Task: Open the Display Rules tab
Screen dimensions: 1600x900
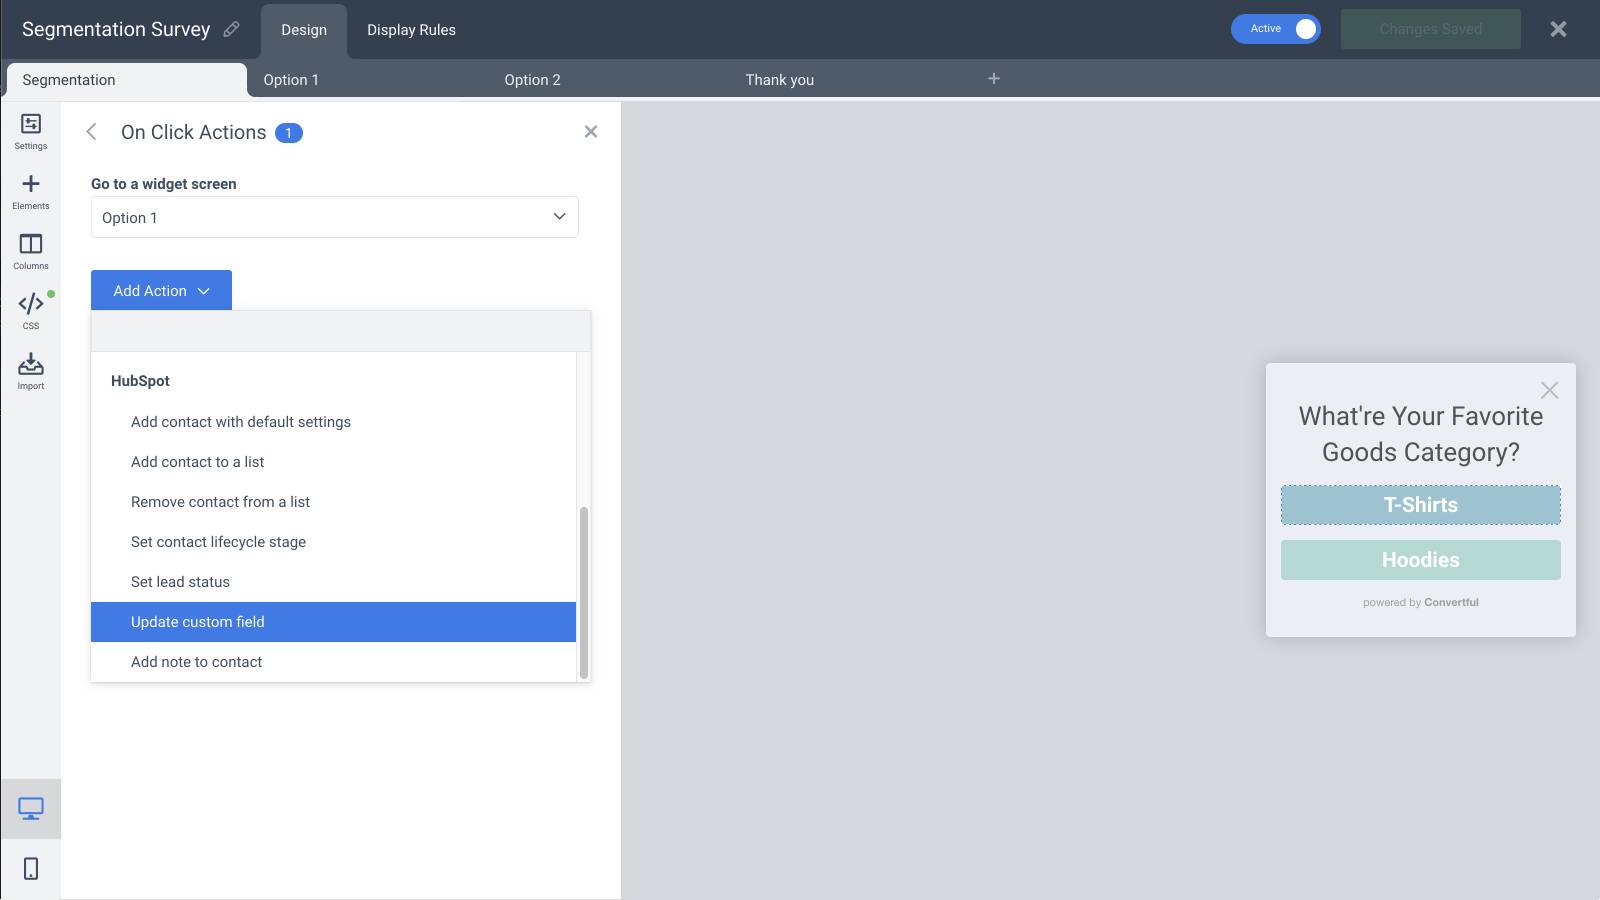Action: [x=411, y=30]
